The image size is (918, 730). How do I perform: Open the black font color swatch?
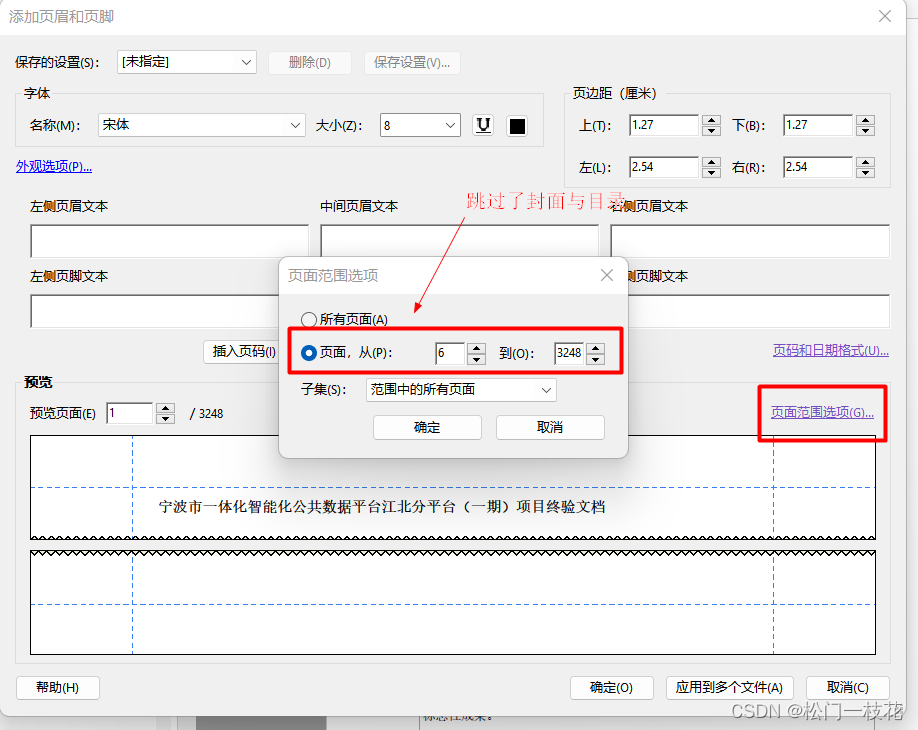click(x=517, y=126)
